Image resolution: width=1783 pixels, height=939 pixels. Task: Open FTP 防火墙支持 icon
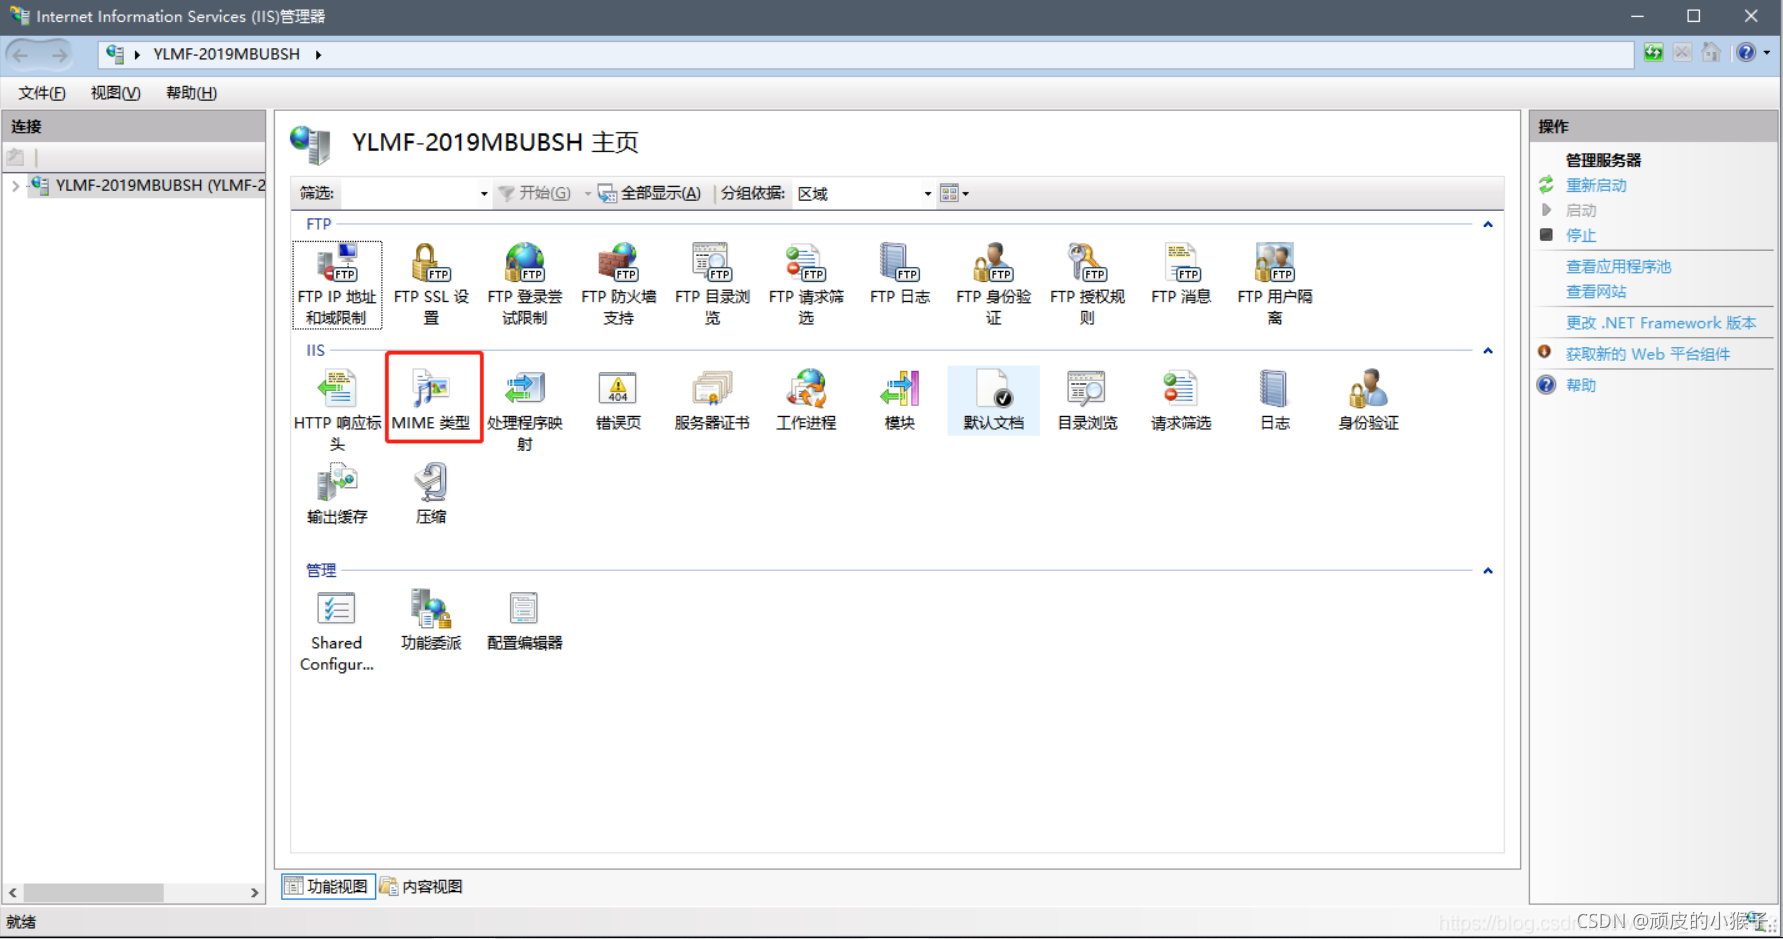pyautogui.click(x=619, y=285)
